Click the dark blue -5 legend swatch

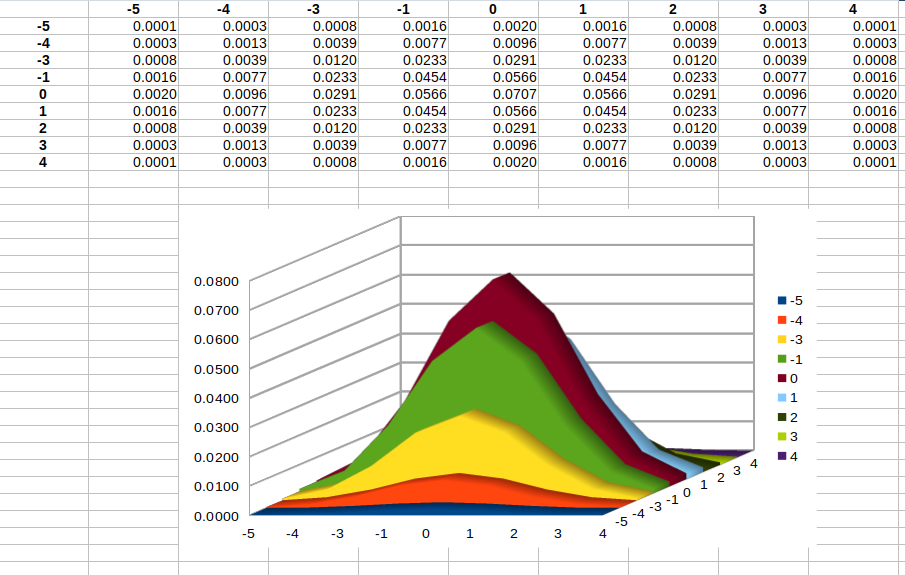[782, 300]
